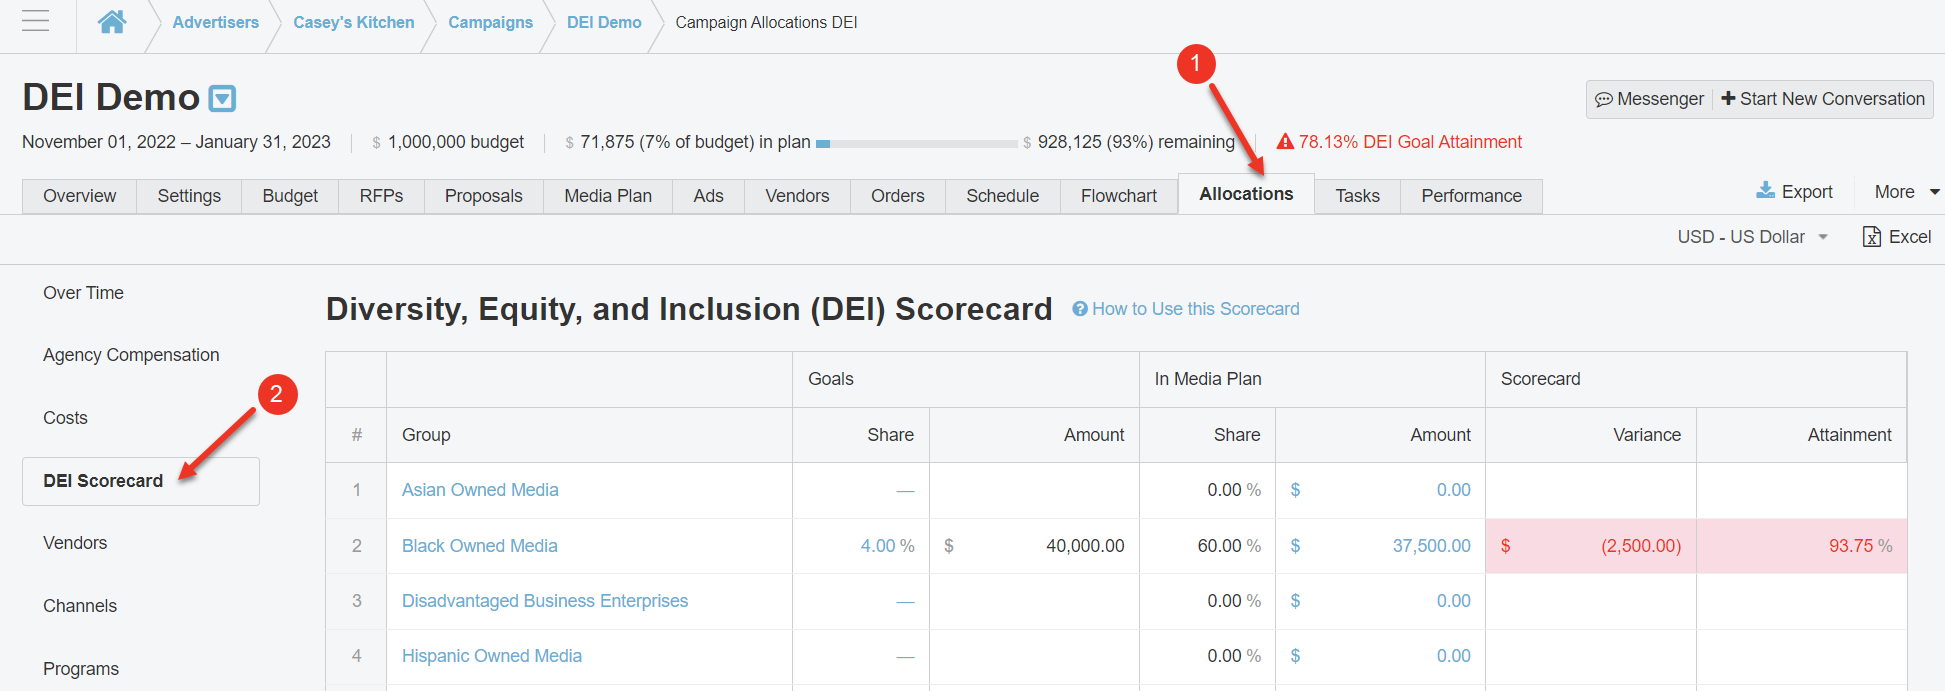Viewport: 1945px width, 691px height.
Task: Export to Excel
Action: [1897, 237]
